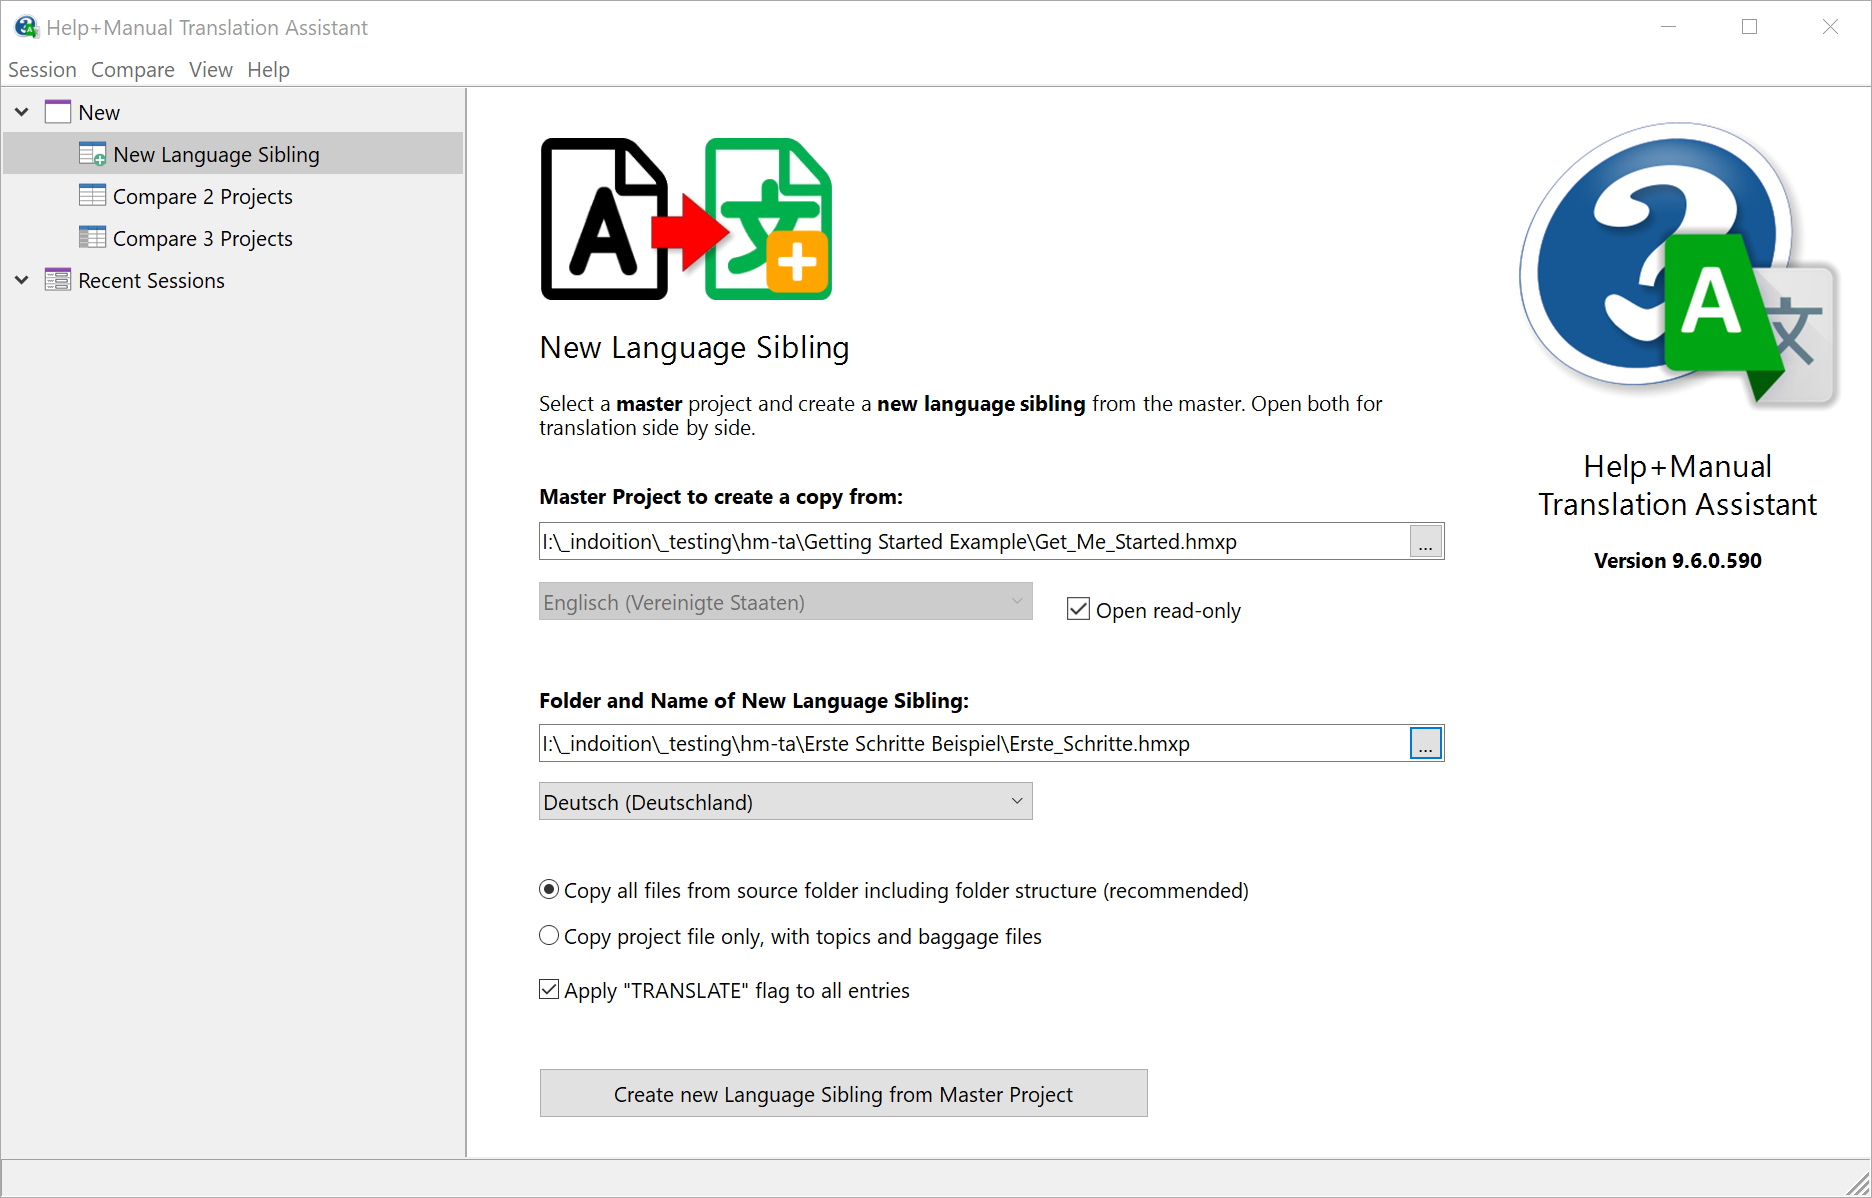
Task: Open the Deutsch (Deutschland) language dropdown
Action: (x=786, y=802)
